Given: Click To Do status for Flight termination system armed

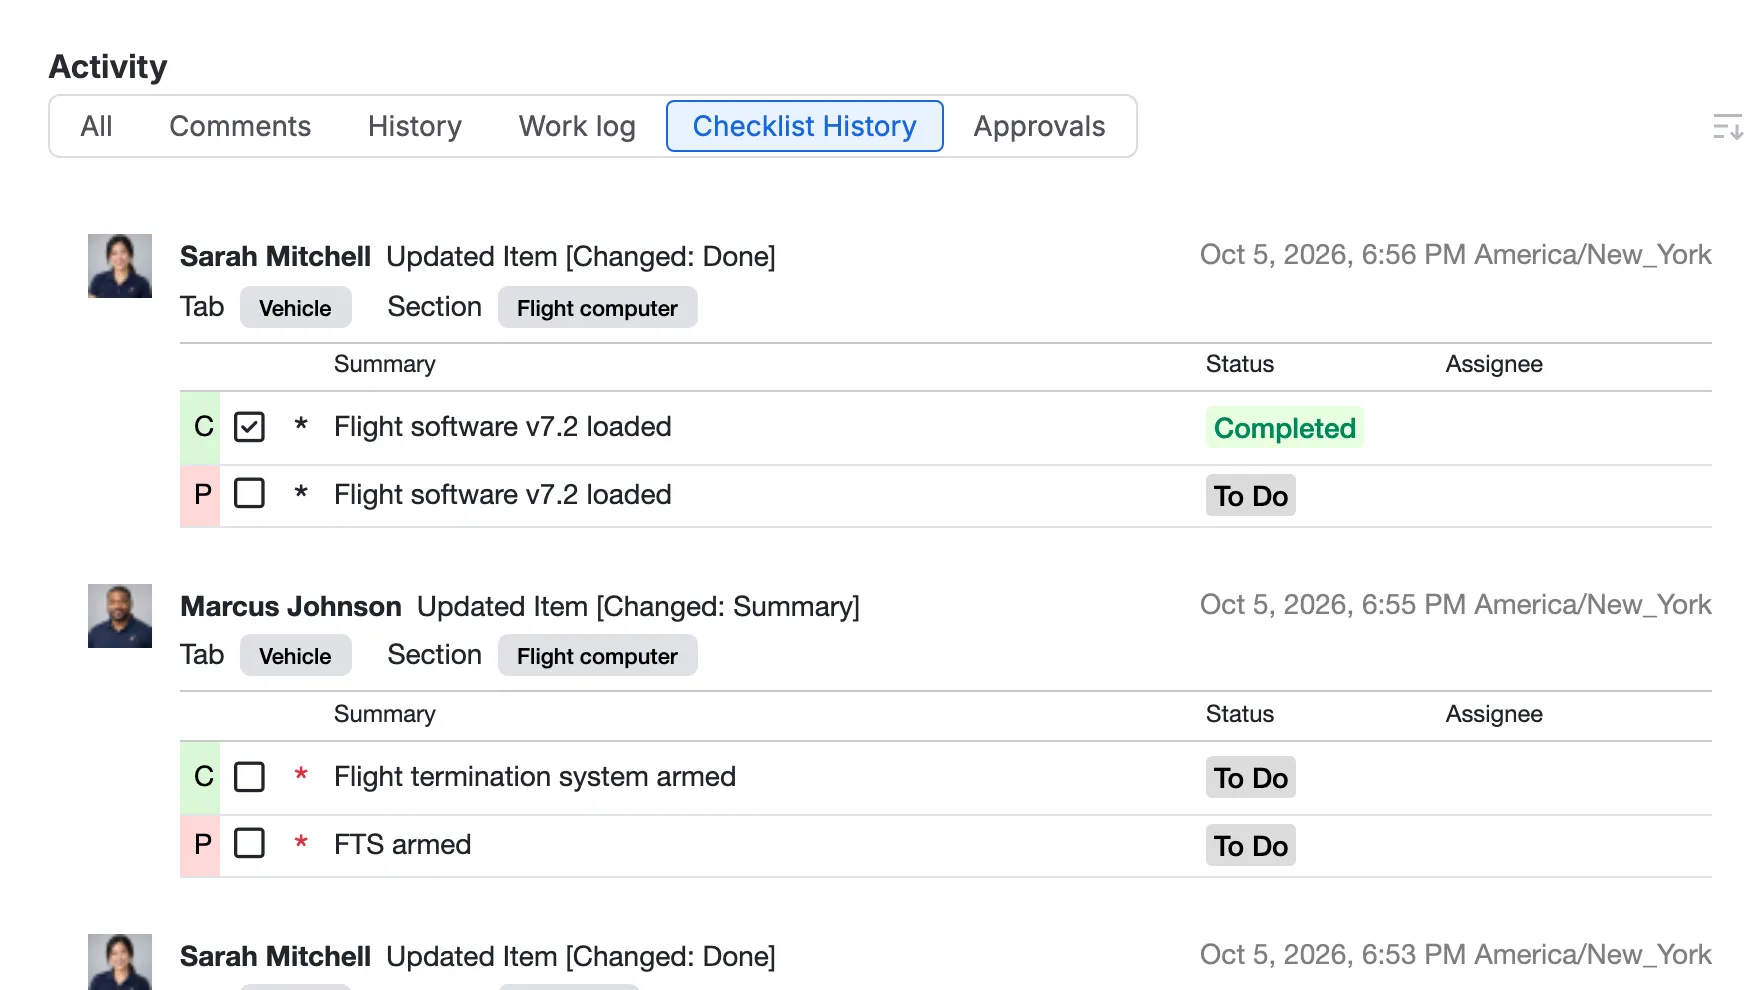Looking at the screenshot, I should point(1251,778).
